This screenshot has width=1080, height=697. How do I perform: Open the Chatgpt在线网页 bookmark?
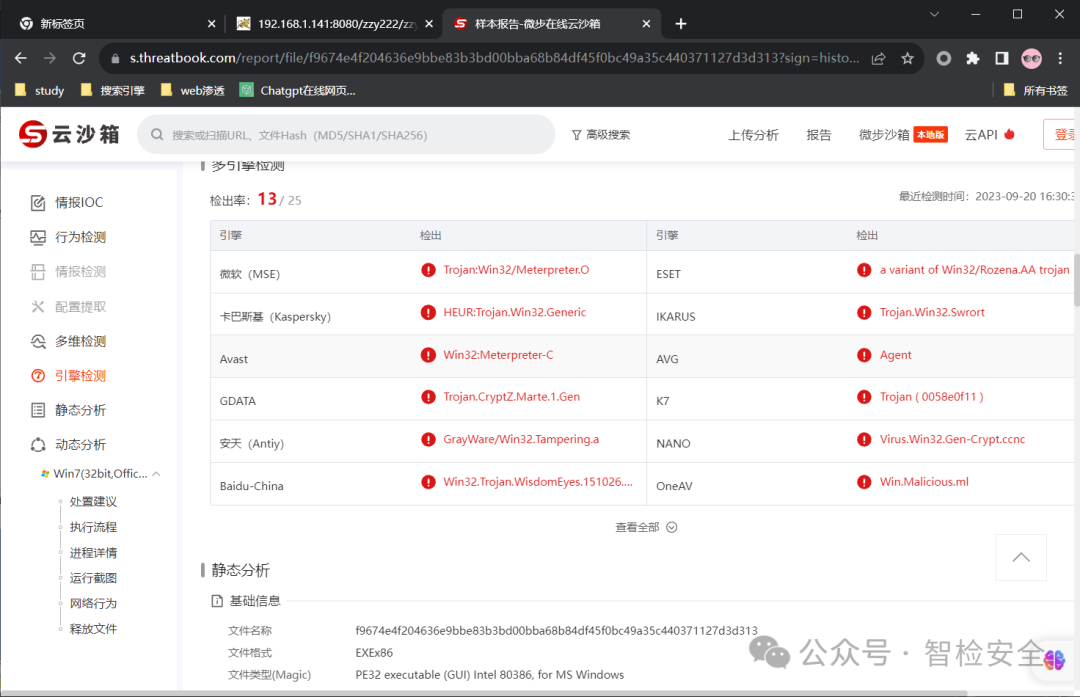coord(298,90)
